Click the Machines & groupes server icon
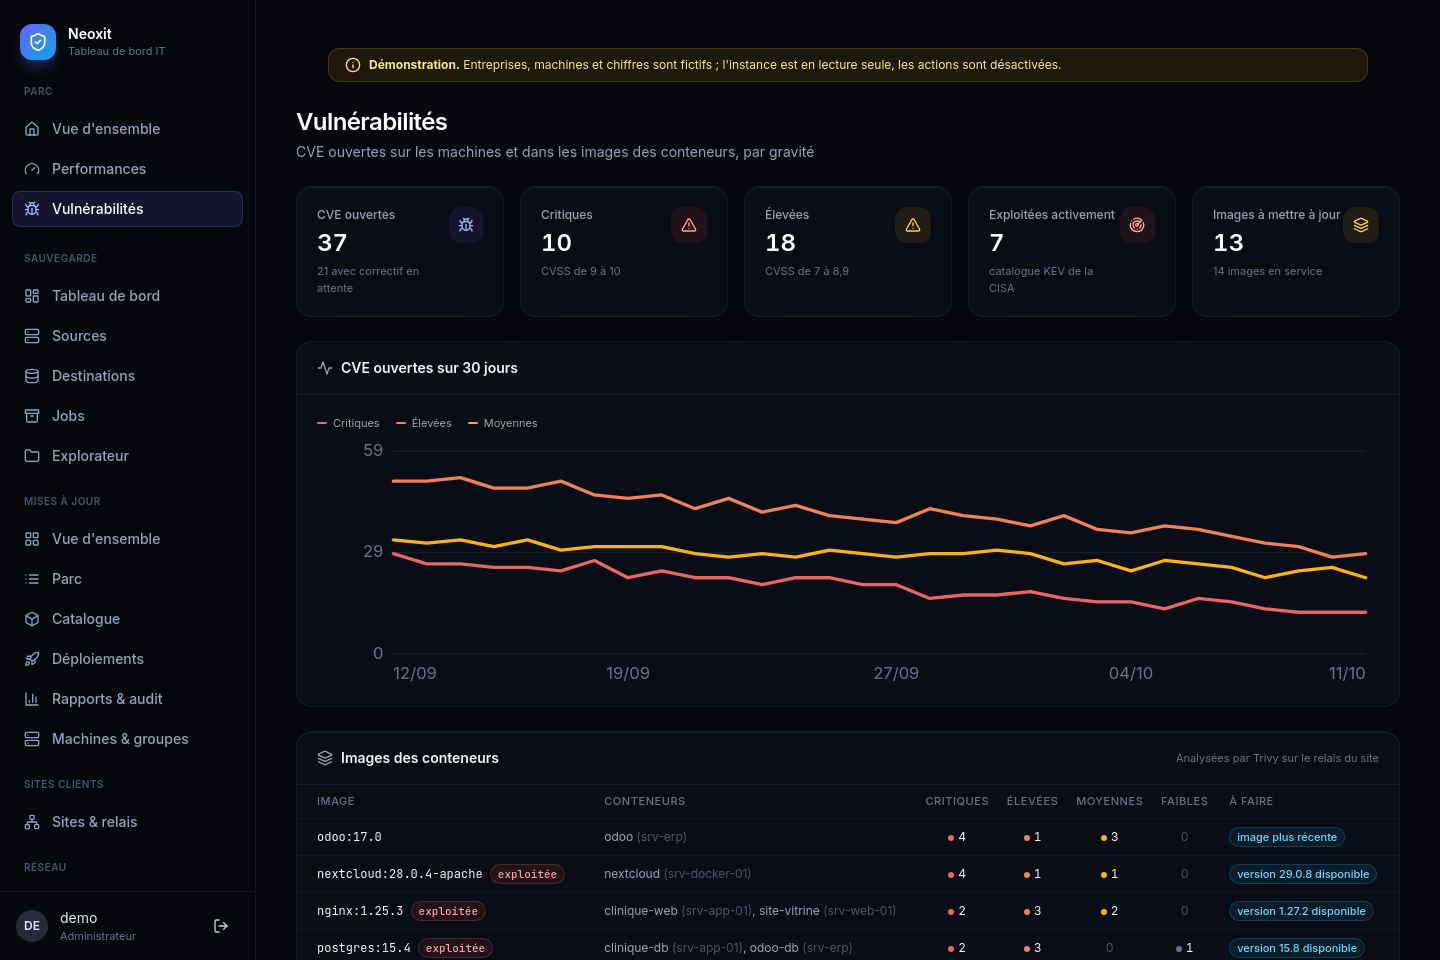This screenshot has height=960, width=1440. point(32,739)
